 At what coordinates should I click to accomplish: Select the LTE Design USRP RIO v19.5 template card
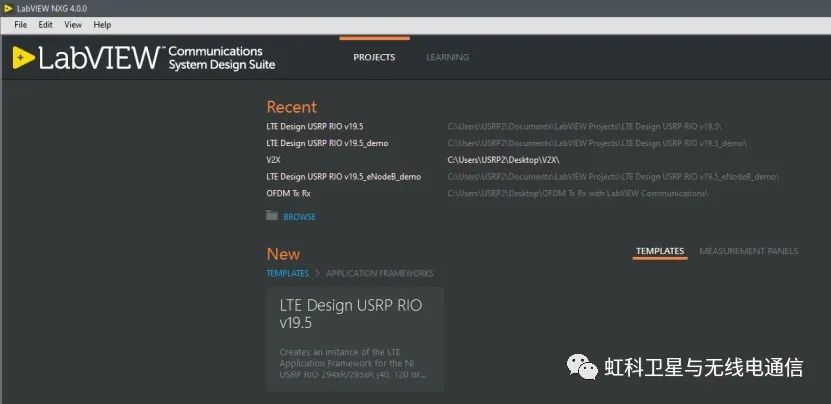355,339
